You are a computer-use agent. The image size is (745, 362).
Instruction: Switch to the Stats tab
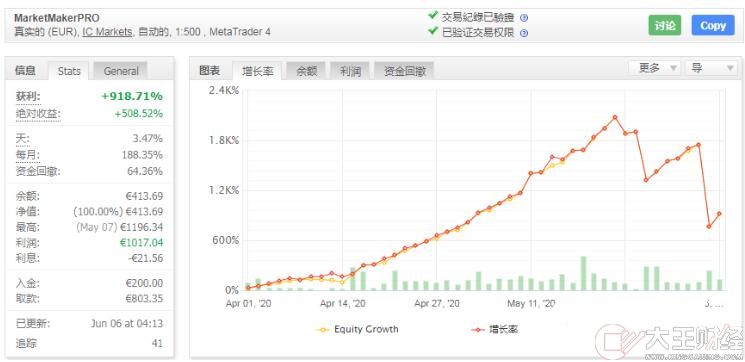[x=69, y=71]
